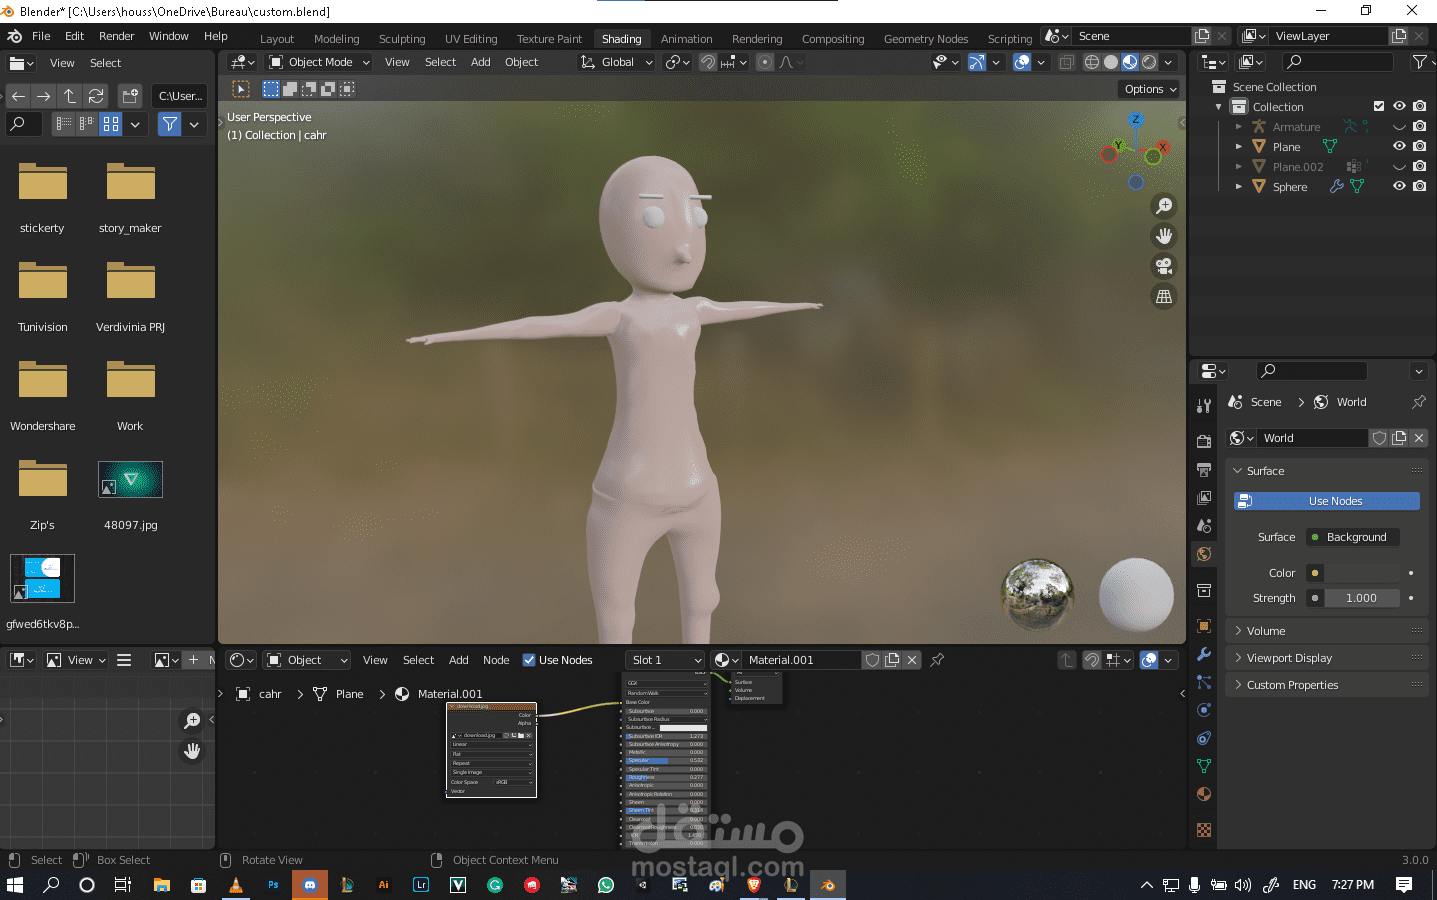Screen dimensions: 1437x900
Task: Click the viewport pan hand gizmo
Action: [1164, 236]
